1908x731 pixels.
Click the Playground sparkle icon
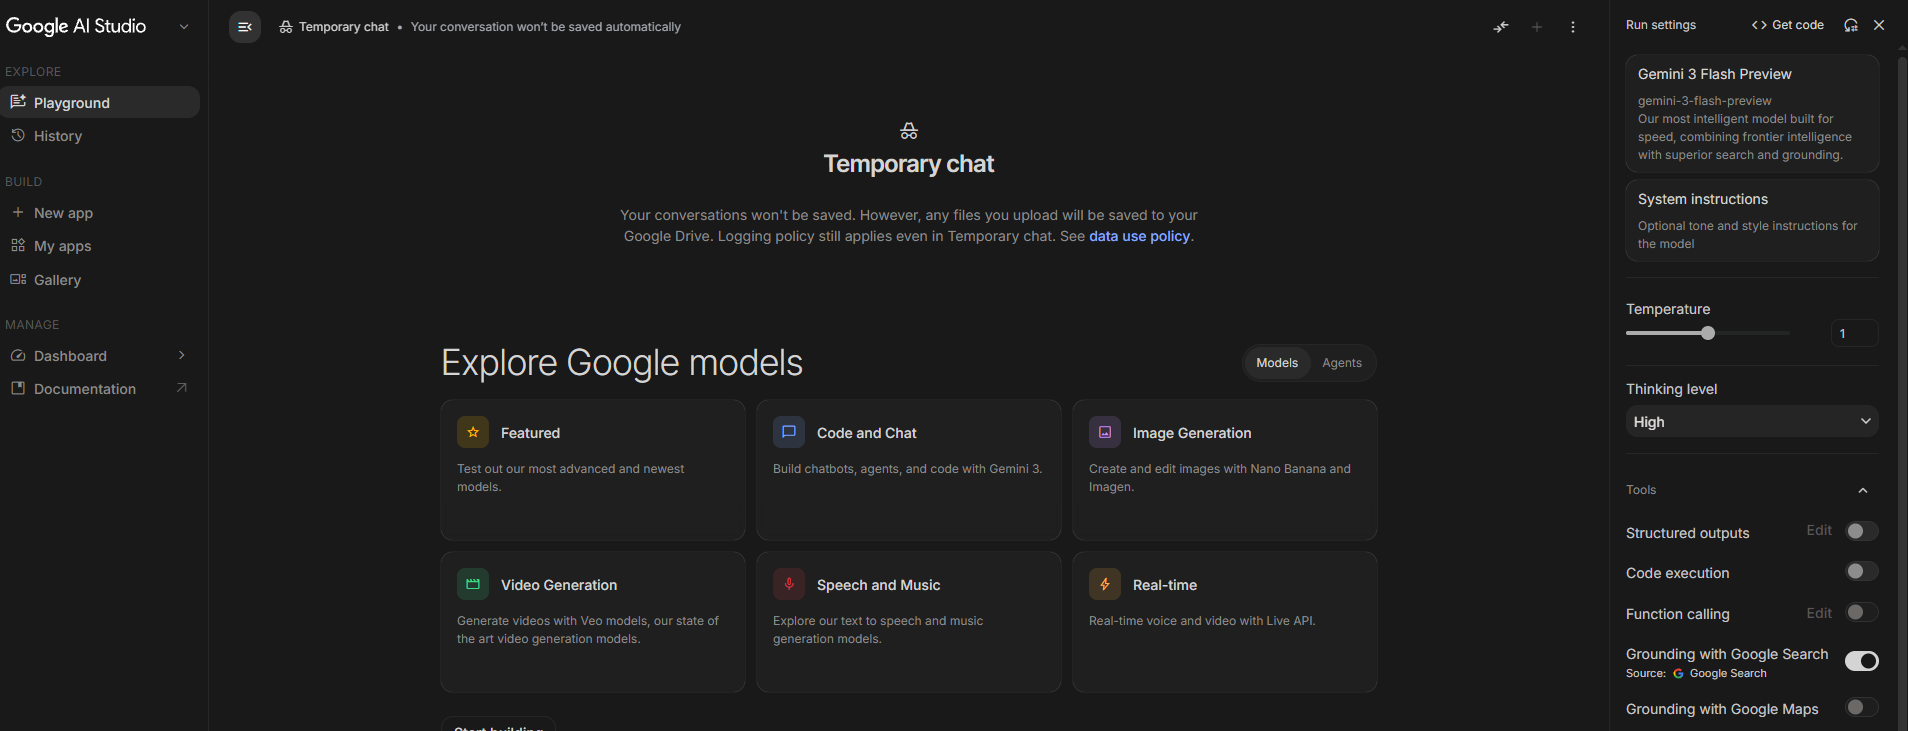coord(18,102)
